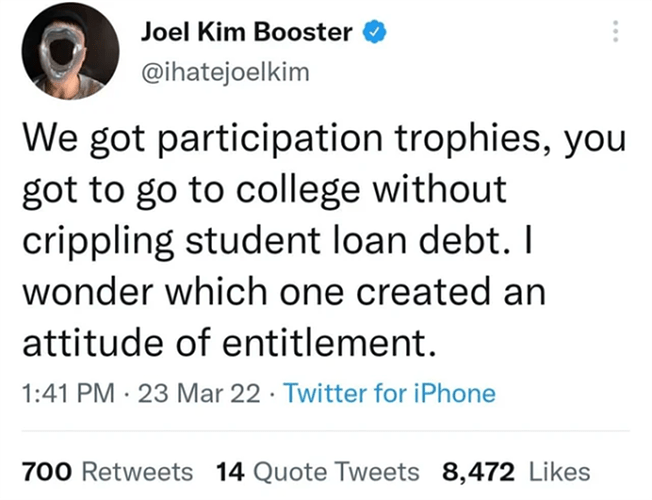Open the @ihatejoelkim handle link
The width and height of the screenshot is (652, 500).
pos(226,72)
